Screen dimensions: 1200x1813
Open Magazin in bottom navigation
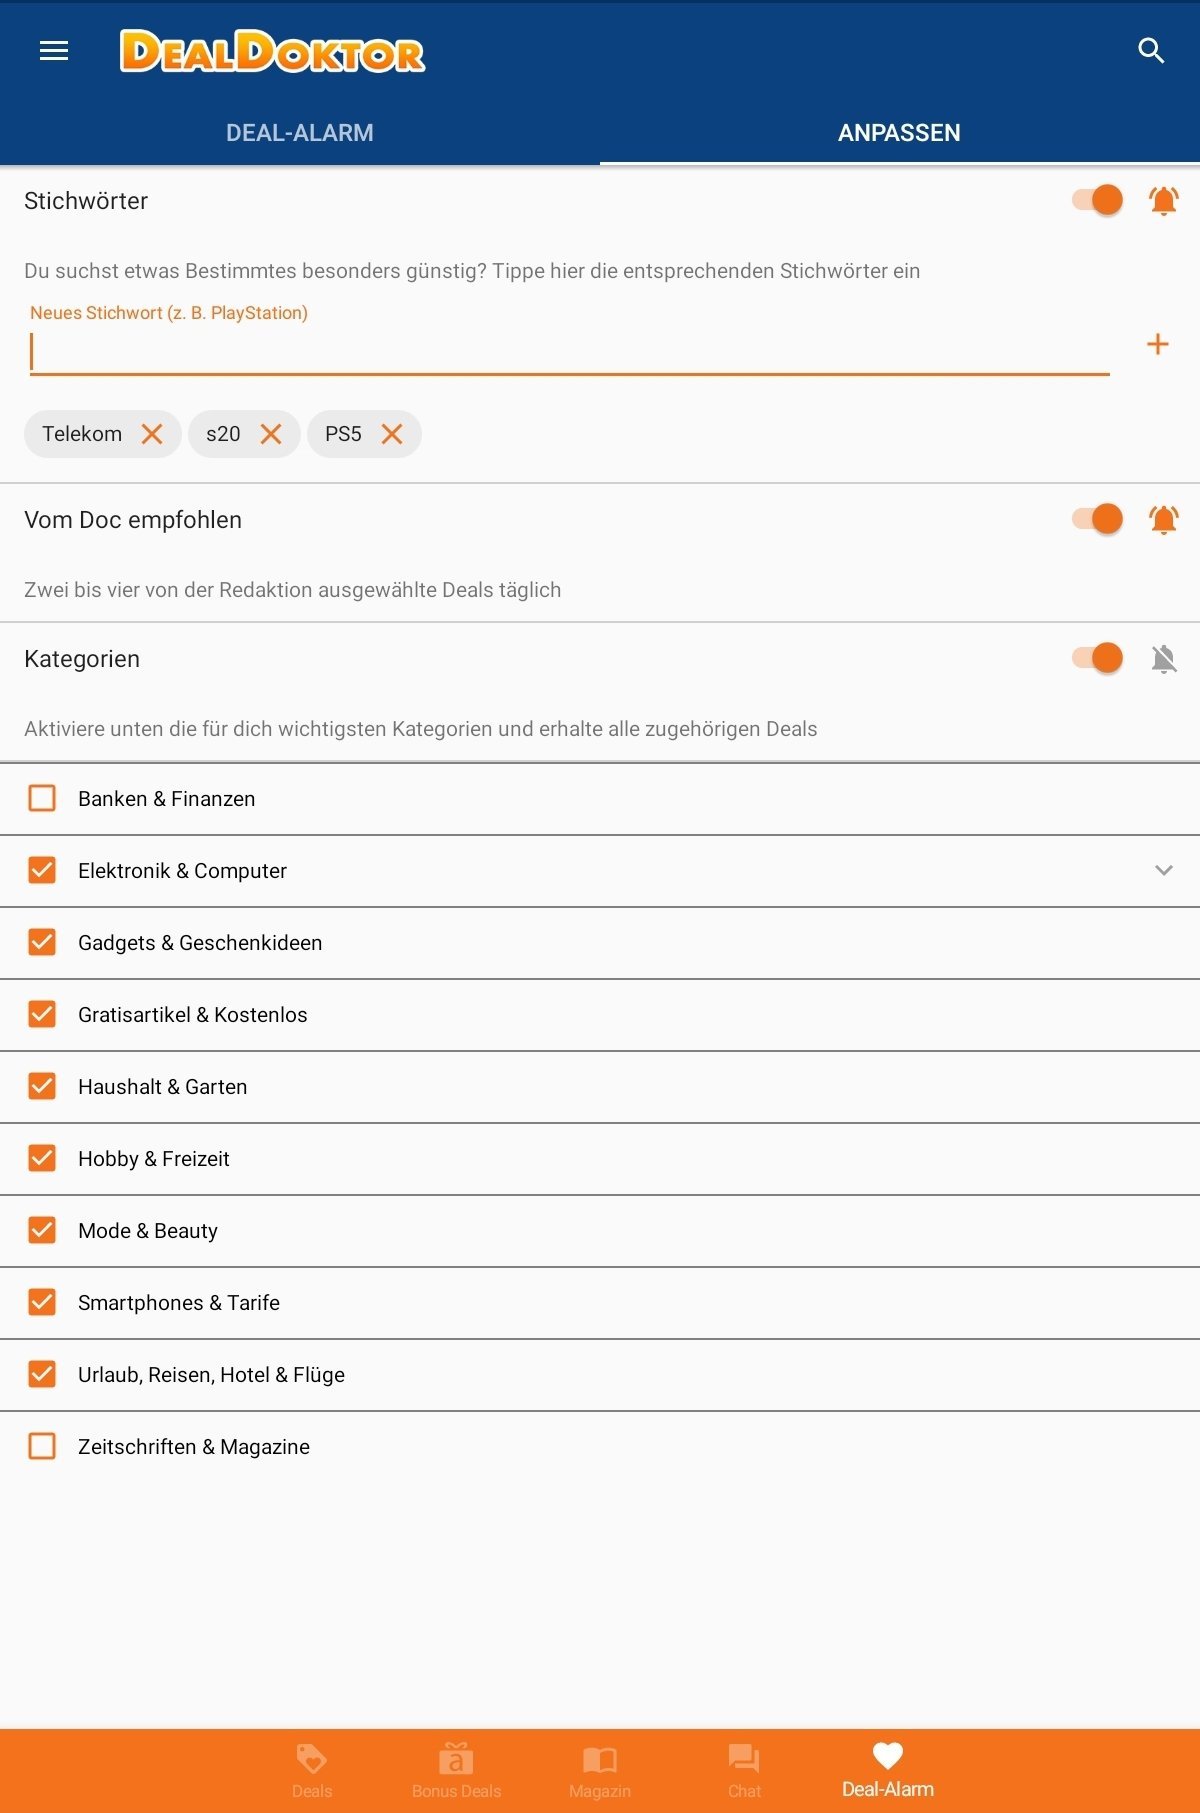coord(600,1771)
